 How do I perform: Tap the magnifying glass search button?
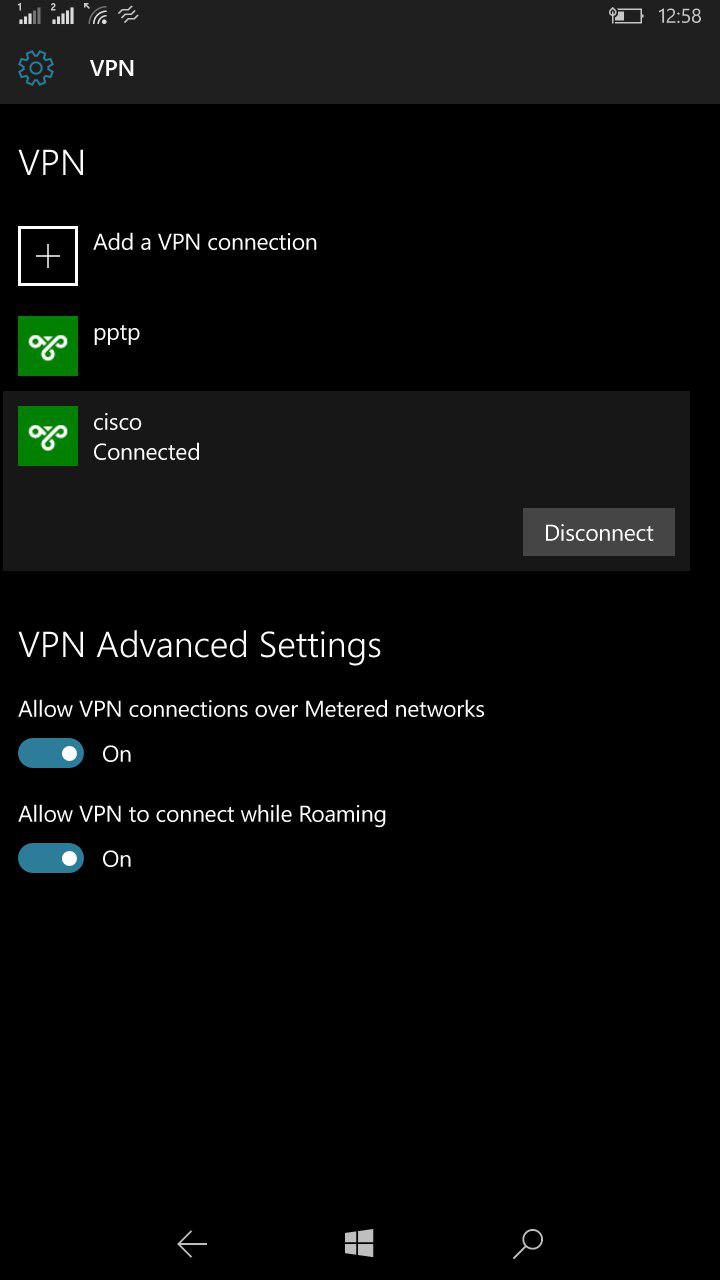point(527,1243)
